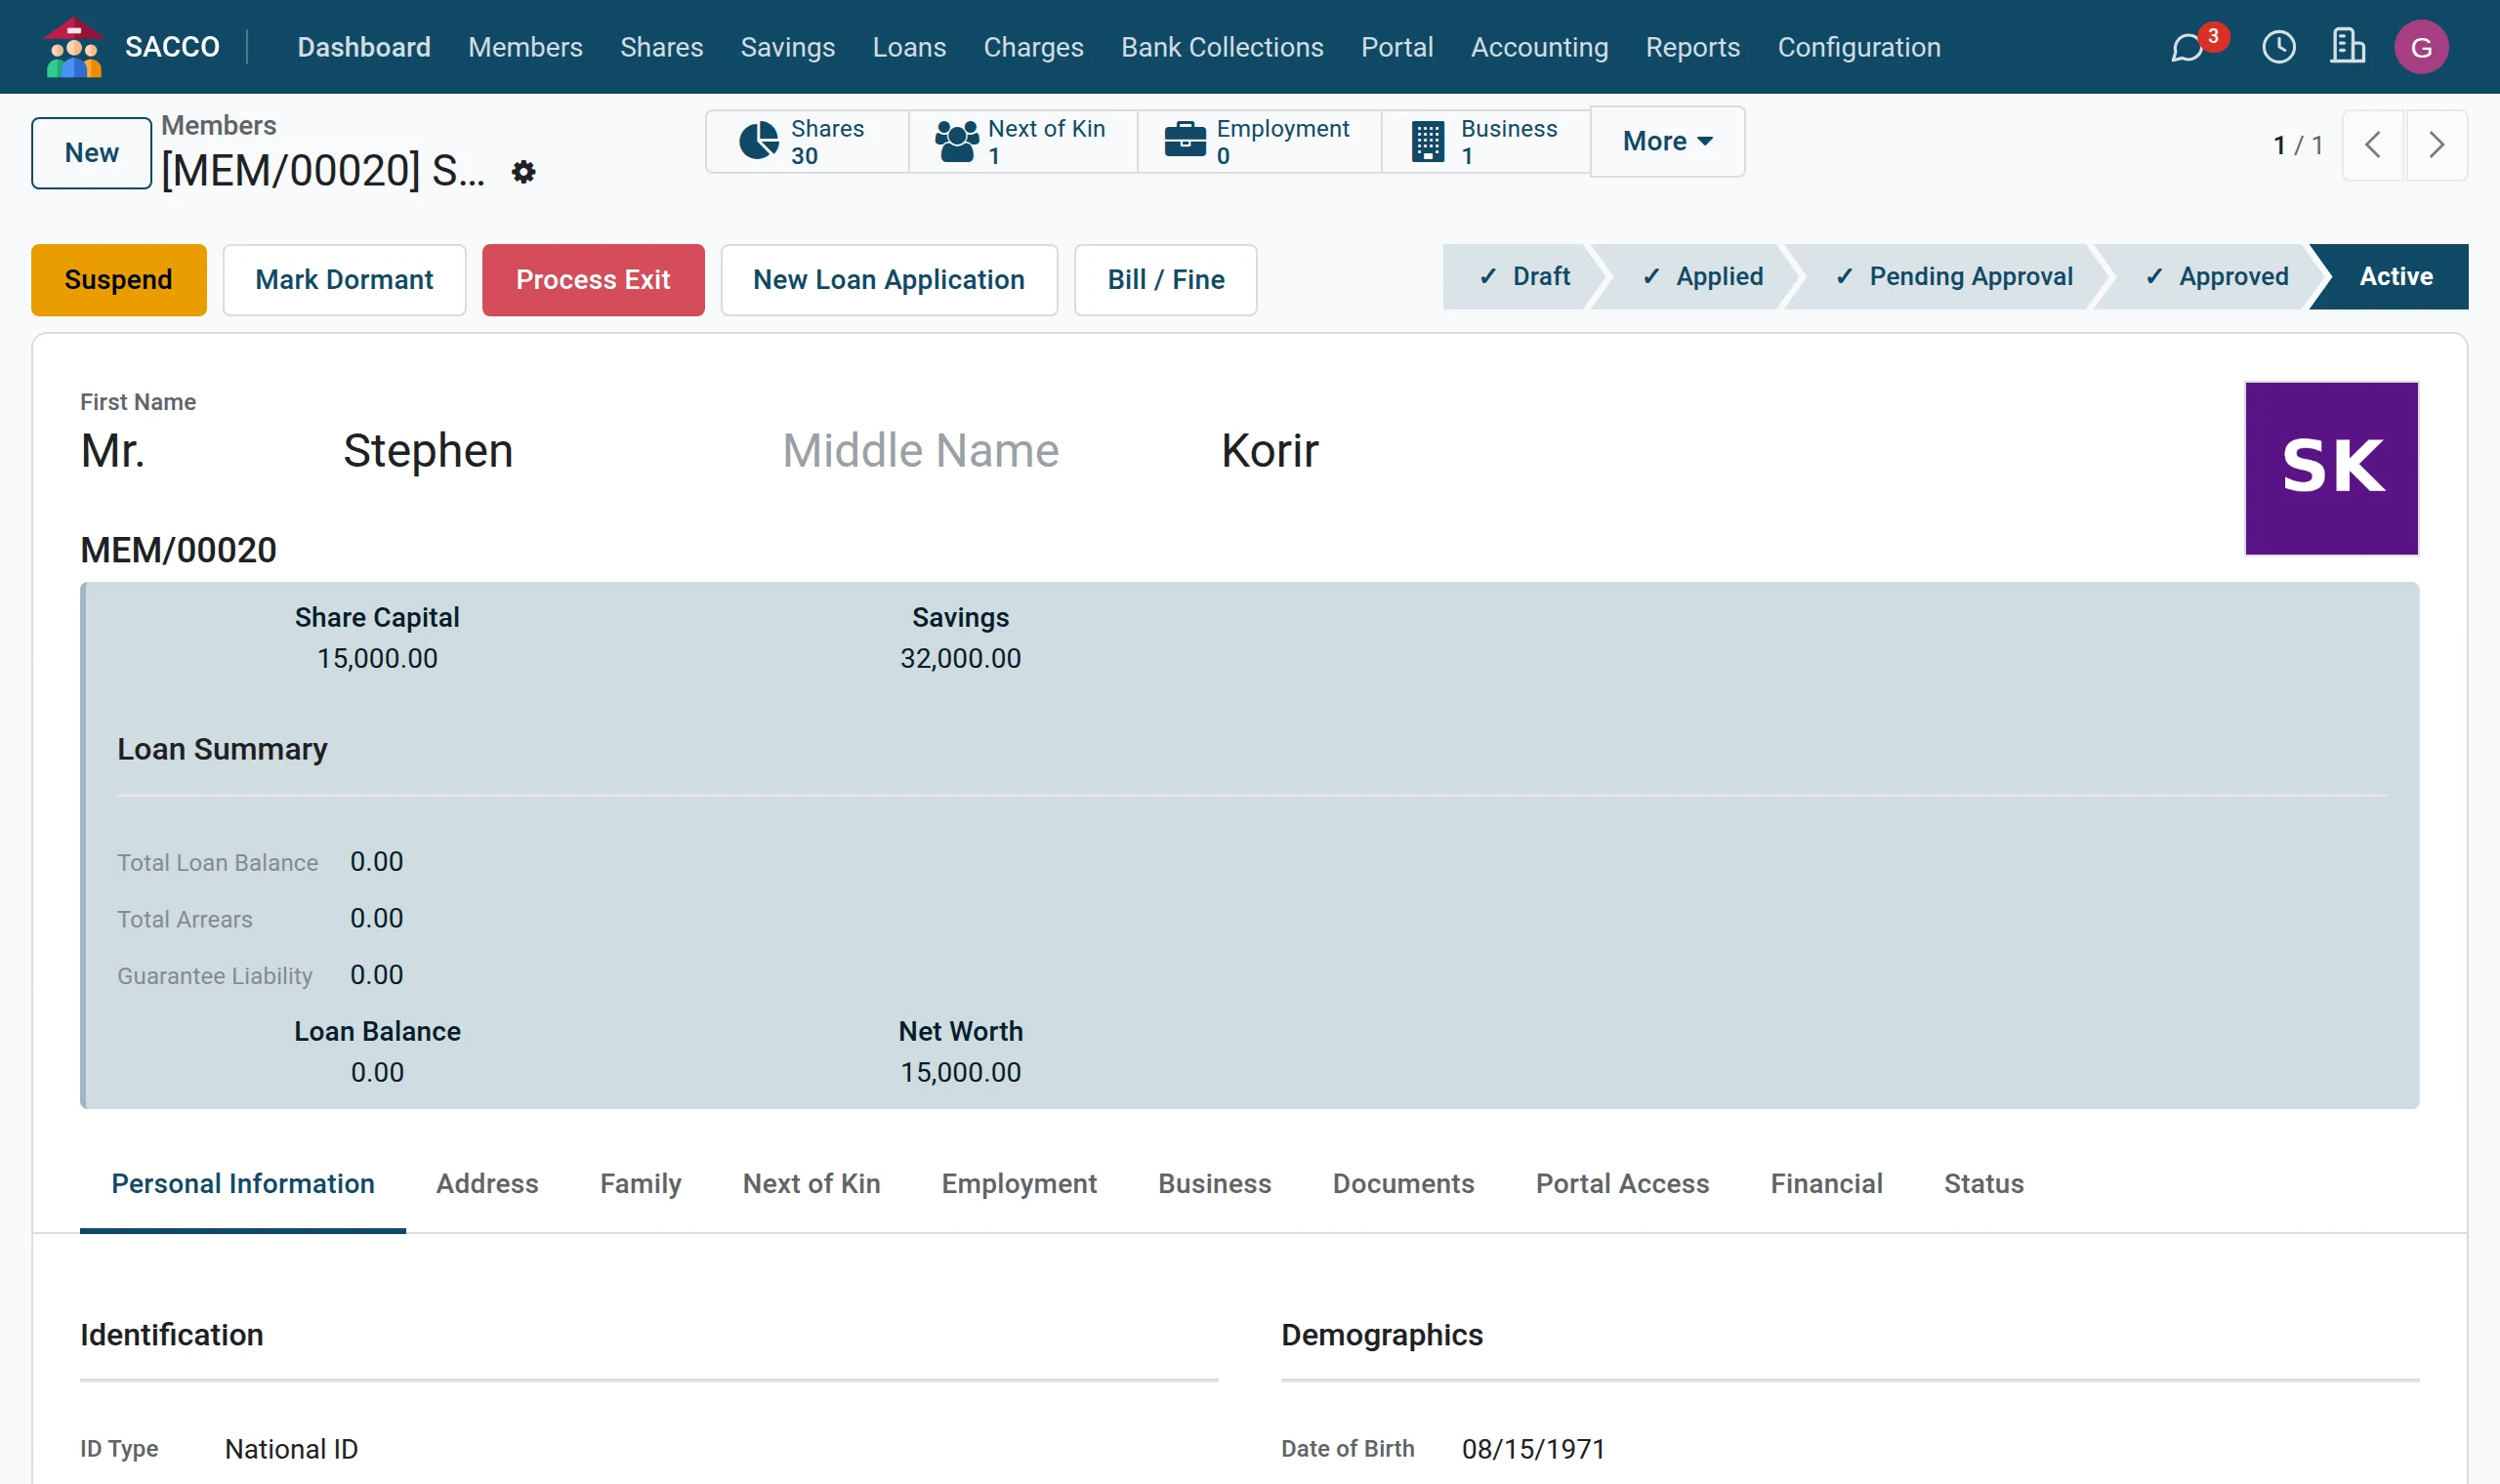Open the Members menu
This screenshot has height=1484, width=2500.
click(525, 47)
